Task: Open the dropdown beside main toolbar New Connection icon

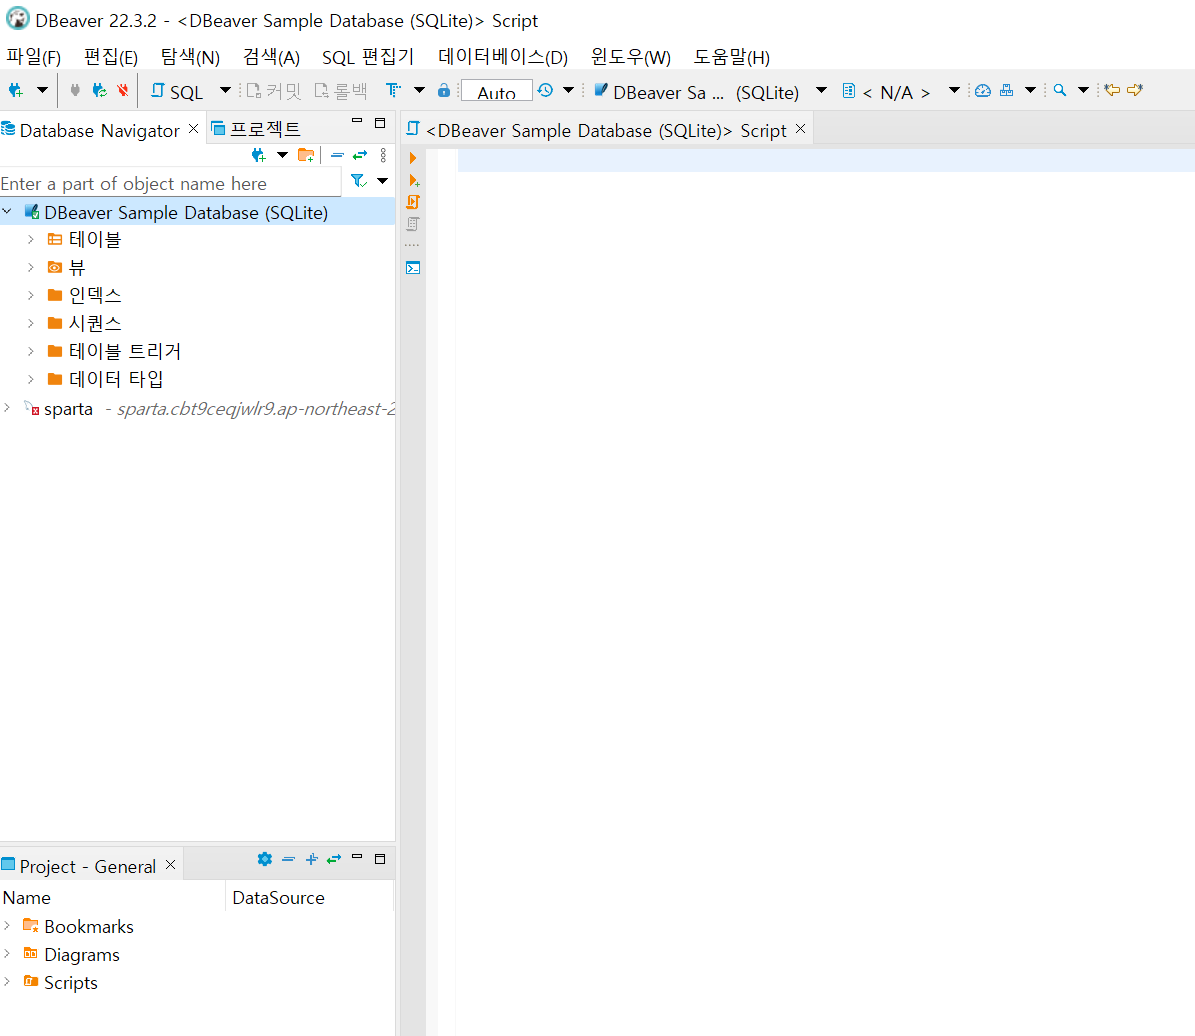Action: coord(43,90)
